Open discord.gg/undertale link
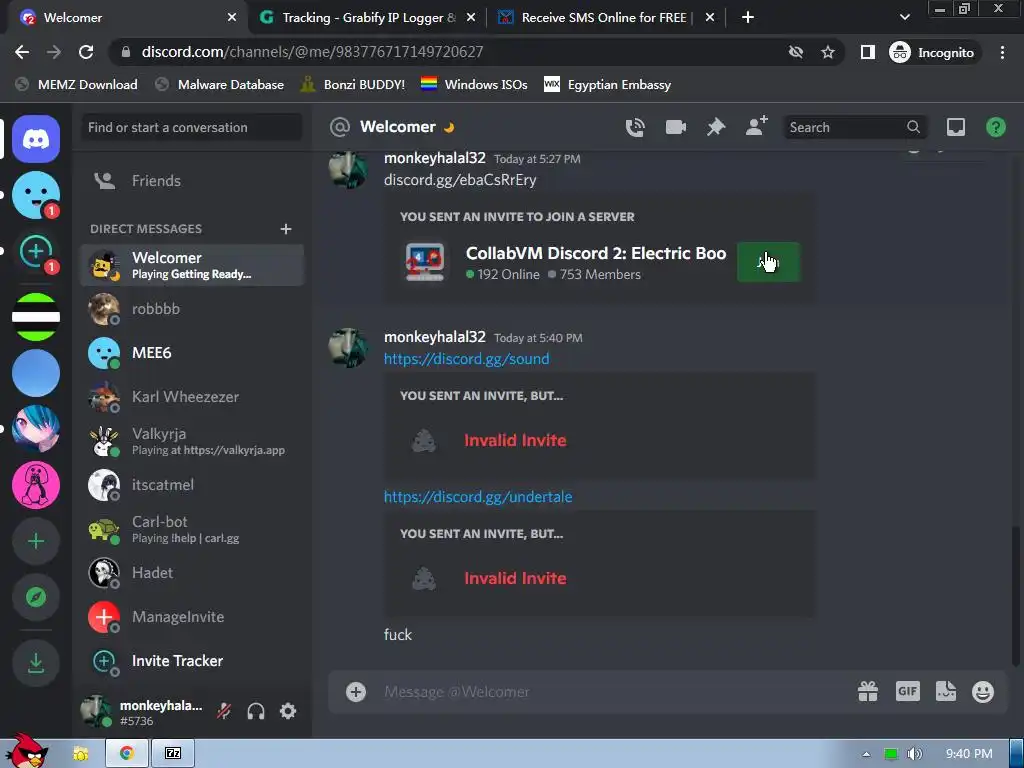 pyautogui.click(x=478, y=496)
